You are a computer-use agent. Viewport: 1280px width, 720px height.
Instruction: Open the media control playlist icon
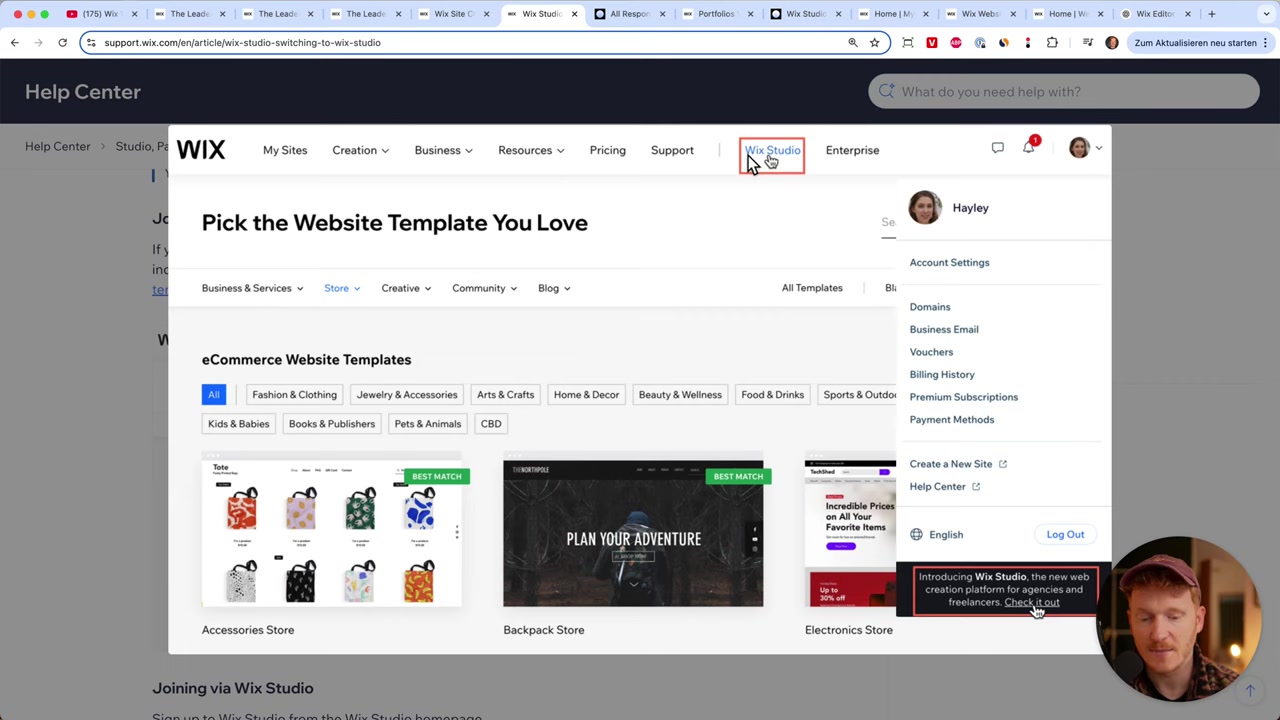pyautogui.click(x=1088, y=43)
